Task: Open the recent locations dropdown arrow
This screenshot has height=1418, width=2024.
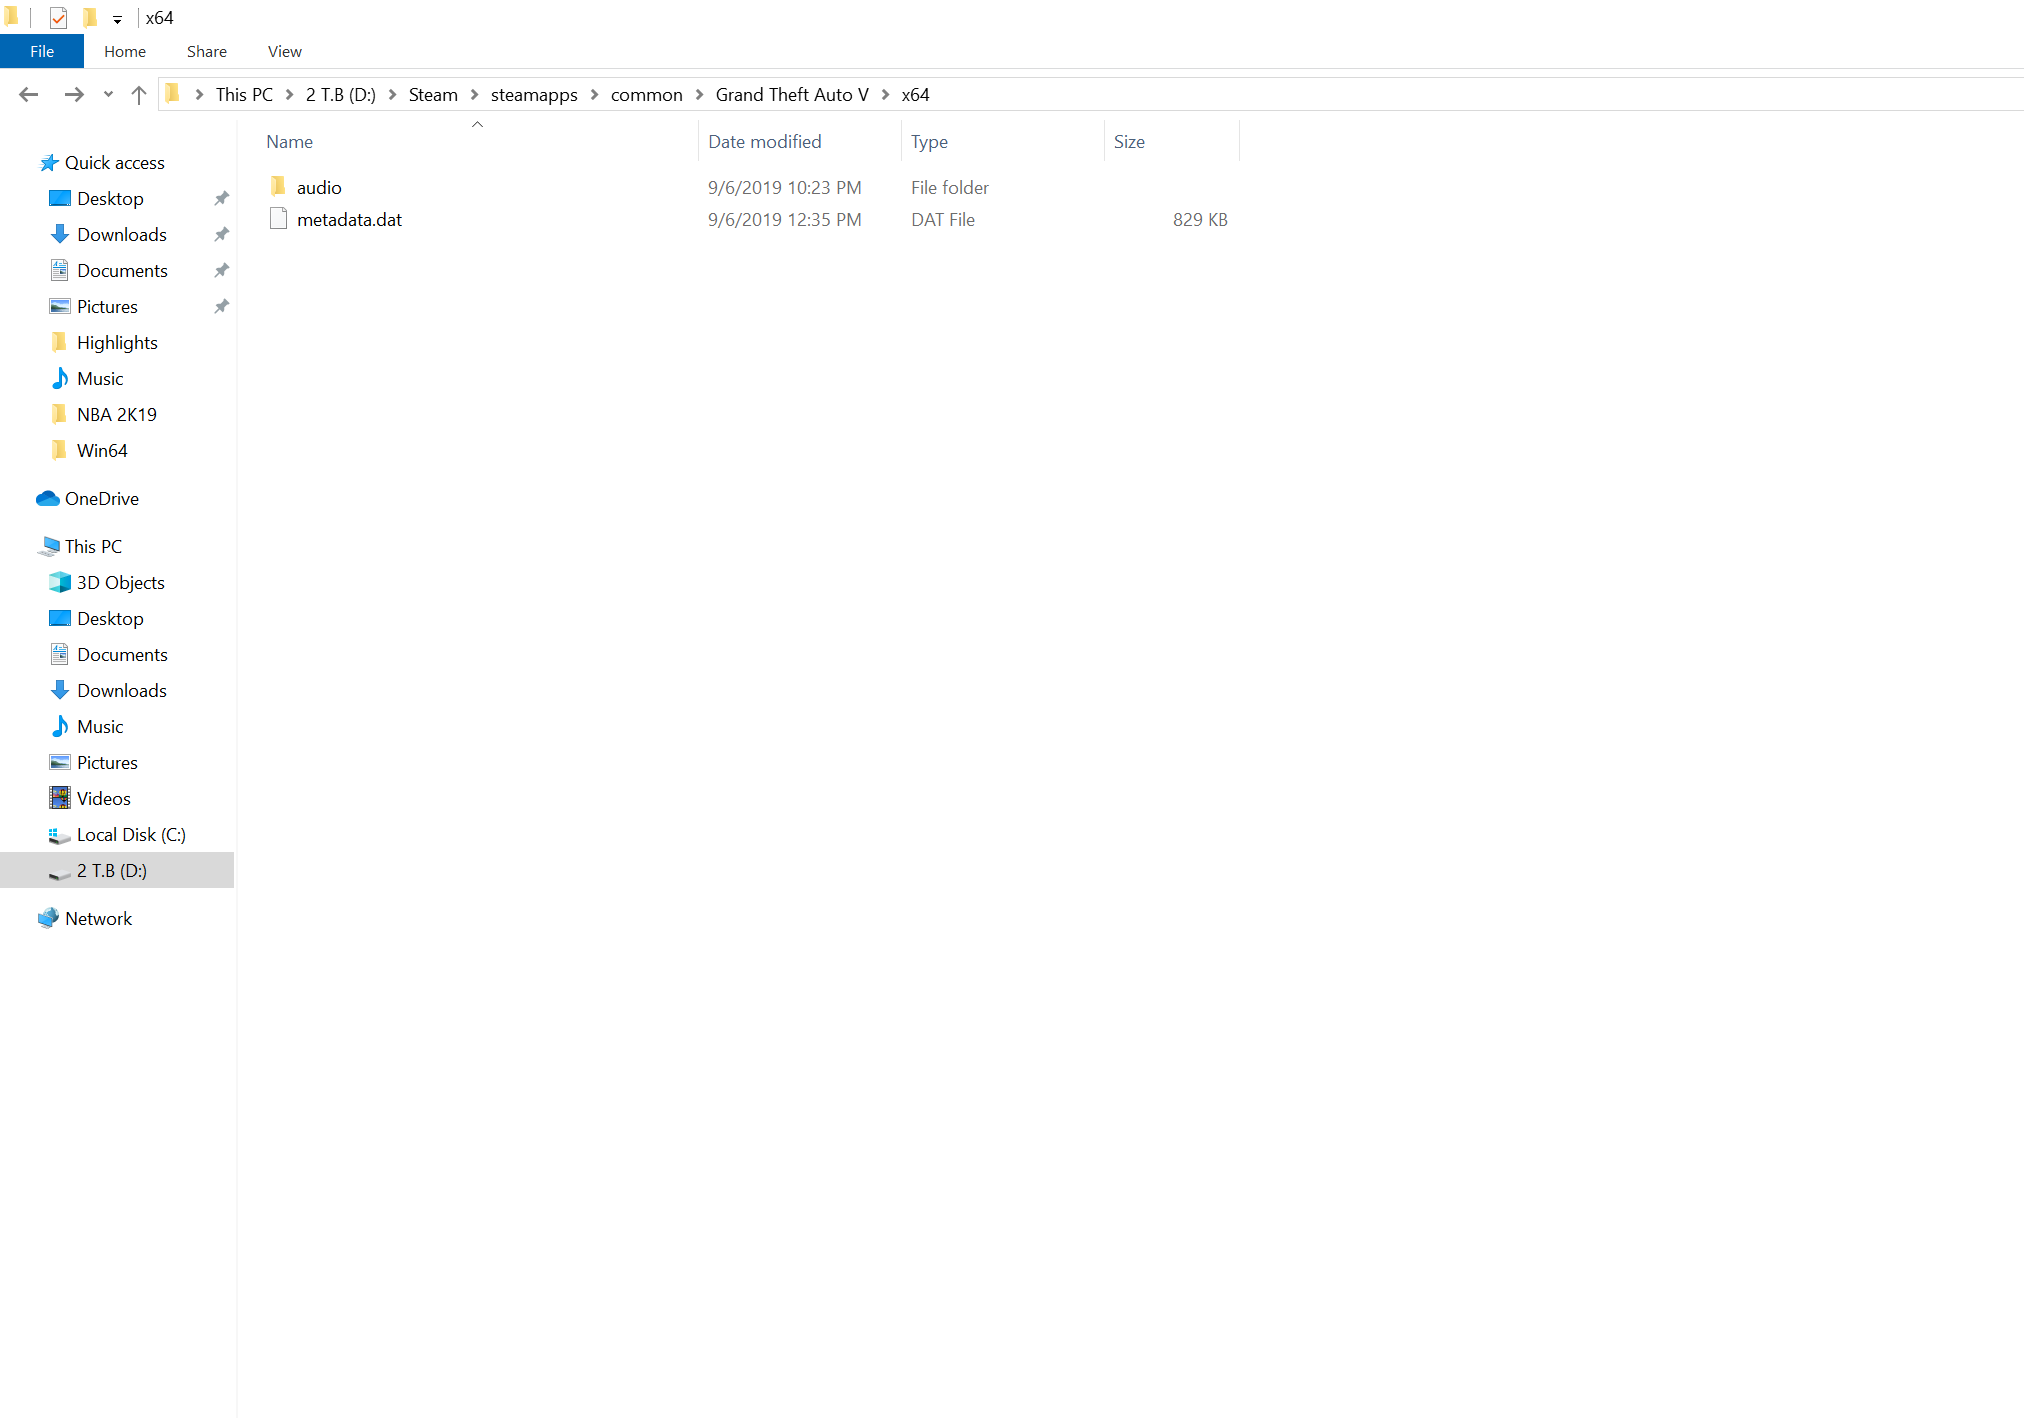Action: (x=108, y=95)
